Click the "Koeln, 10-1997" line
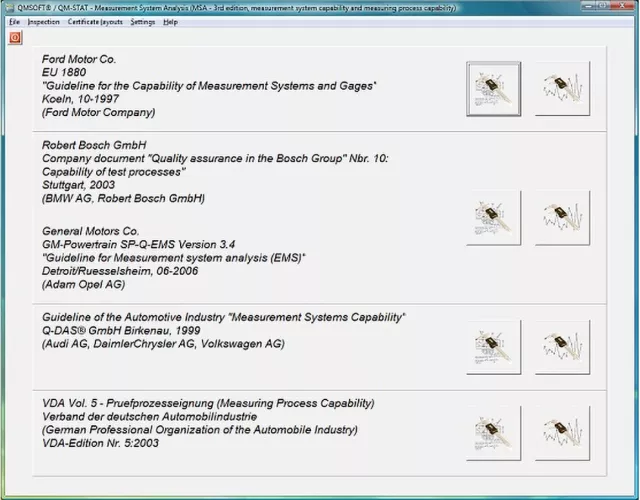This screenshot has width=640, height=500. tap(80, 99)
